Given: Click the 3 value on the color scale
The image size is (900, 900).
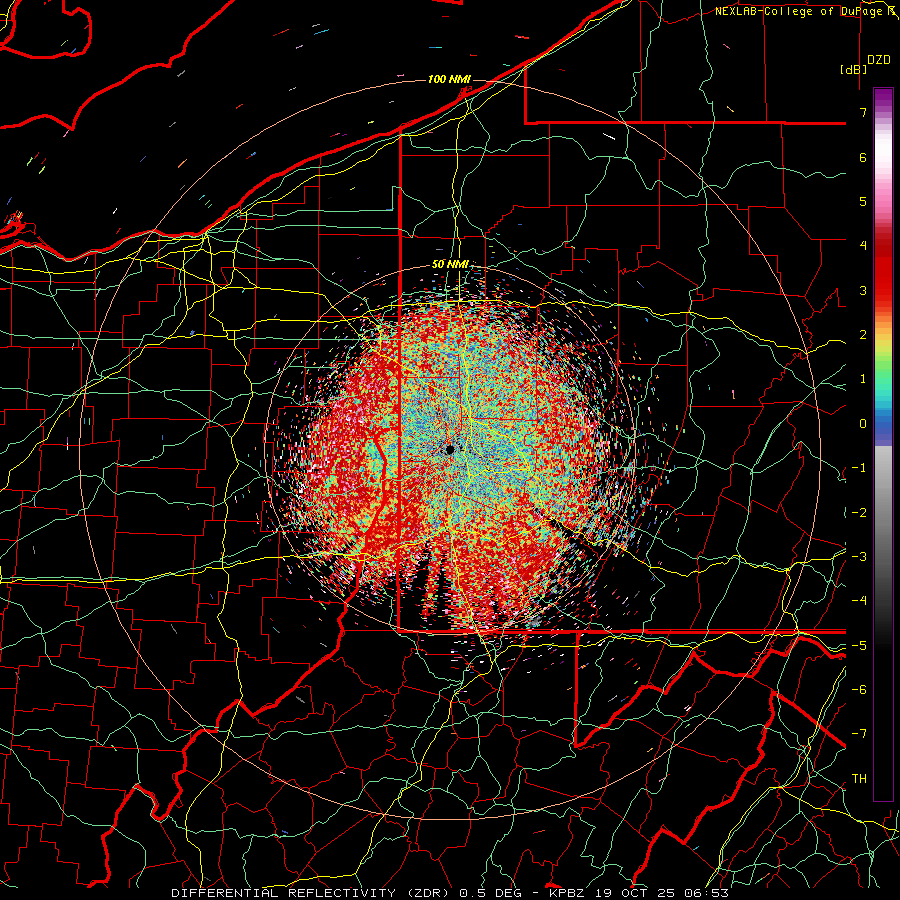Looking at the screenshot, I should point(863,290).
